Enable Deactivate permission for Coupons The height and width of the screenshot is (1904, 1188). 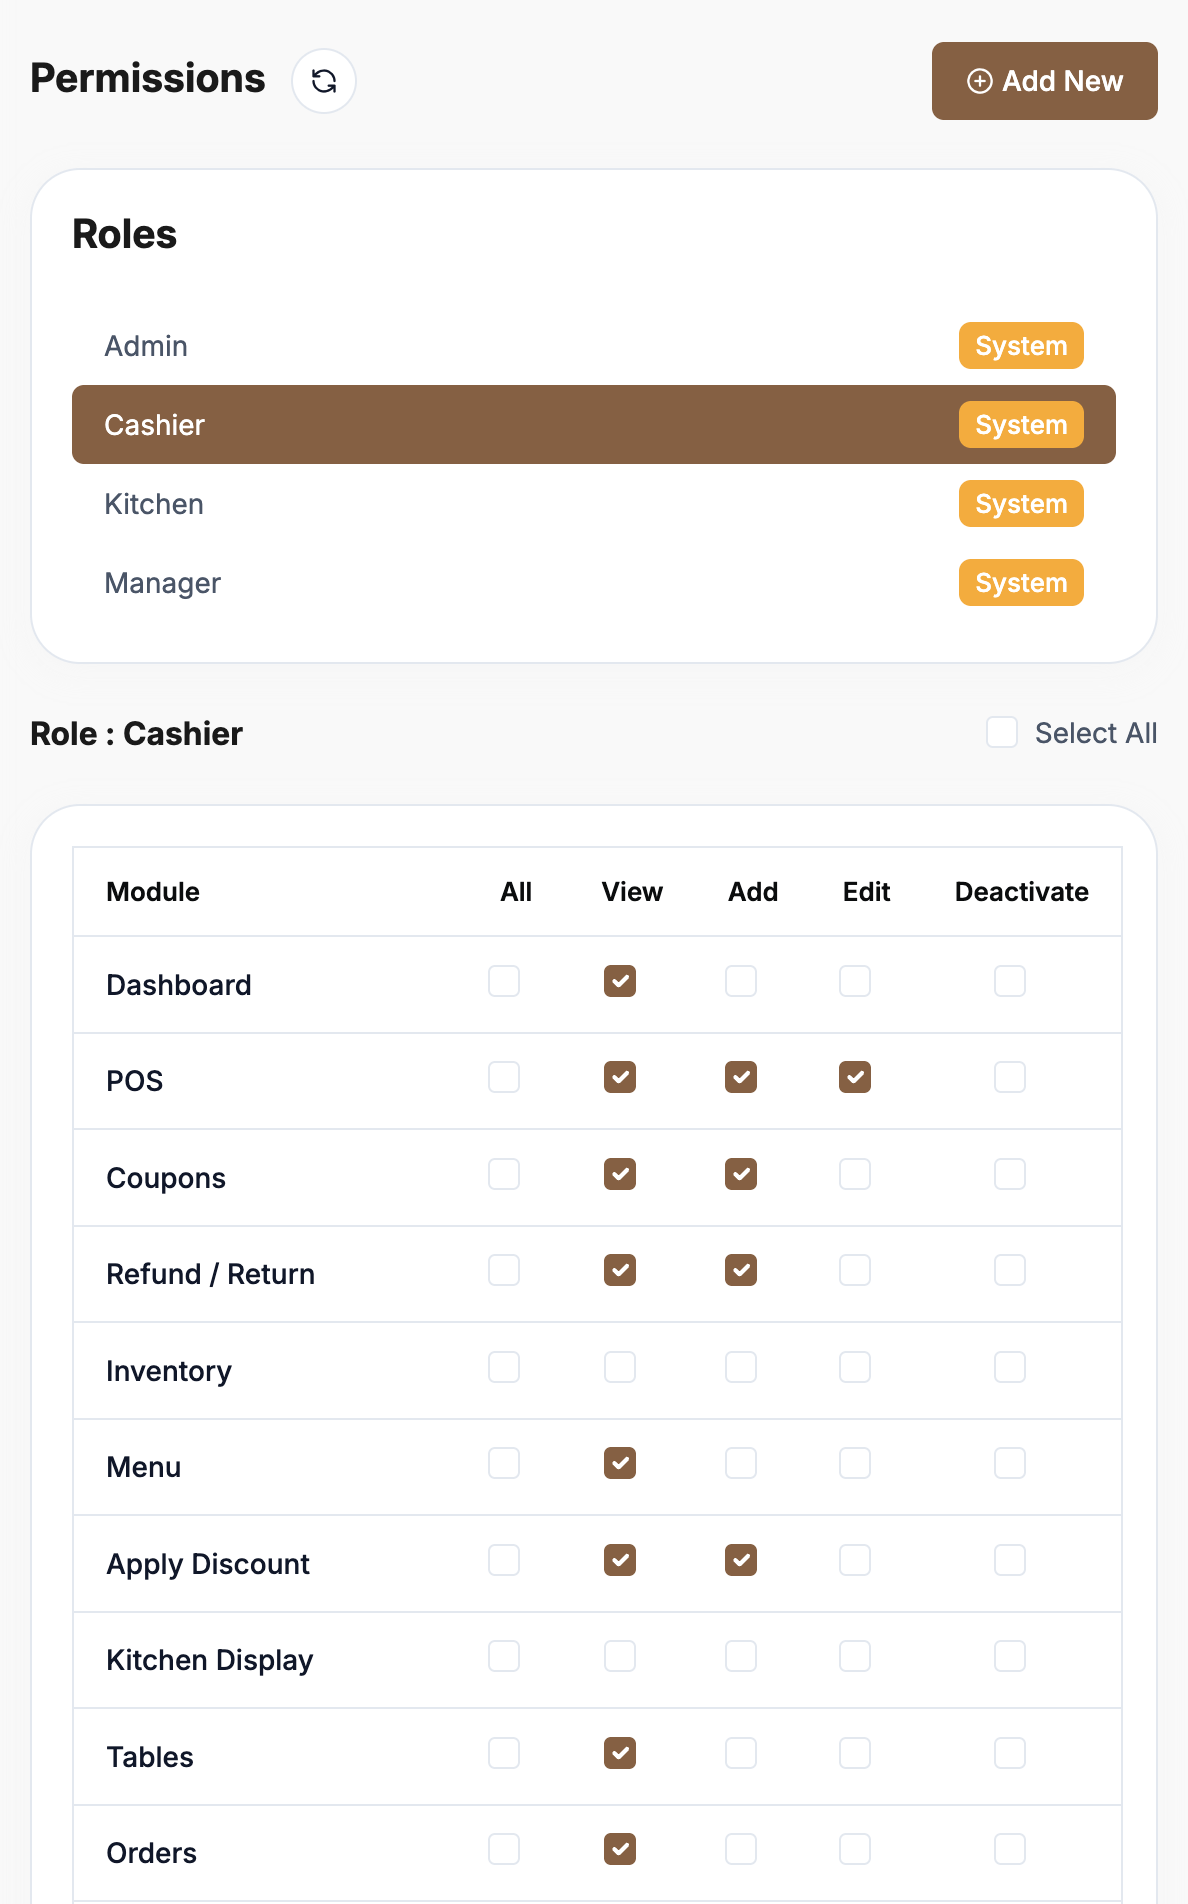point(1010,1174)
